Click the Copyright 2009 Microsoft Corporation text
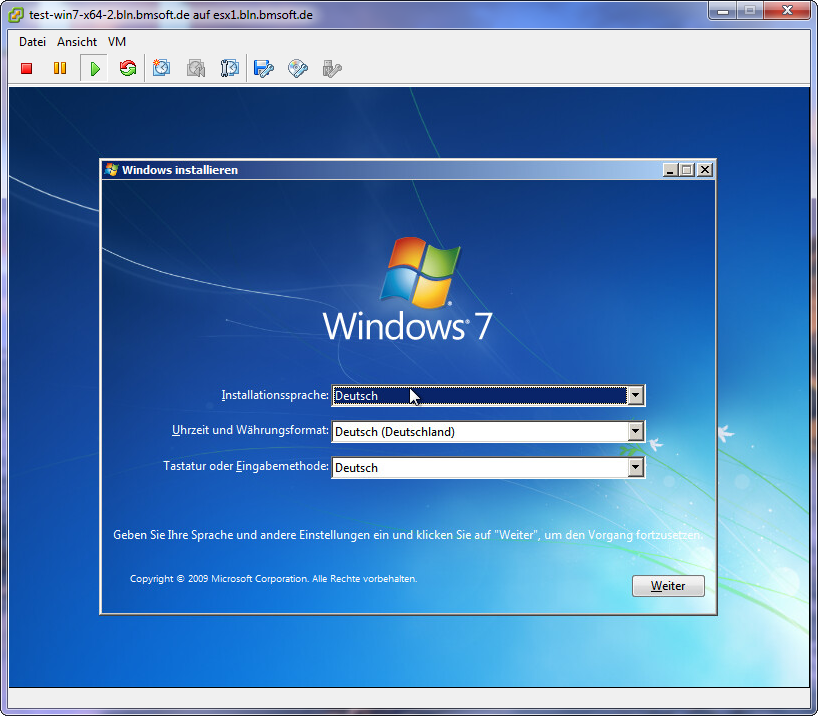This screenshot has width=818, height=716. tap(273, 579)
